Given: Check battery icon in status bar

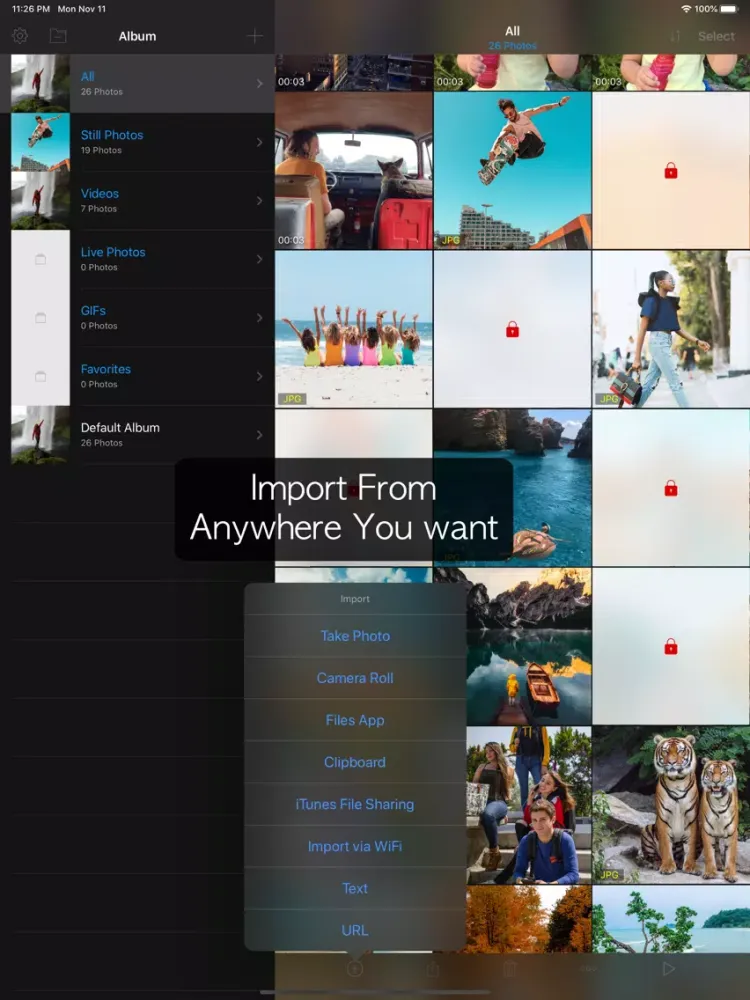Looking at the screenshot, I should (728, 9).
